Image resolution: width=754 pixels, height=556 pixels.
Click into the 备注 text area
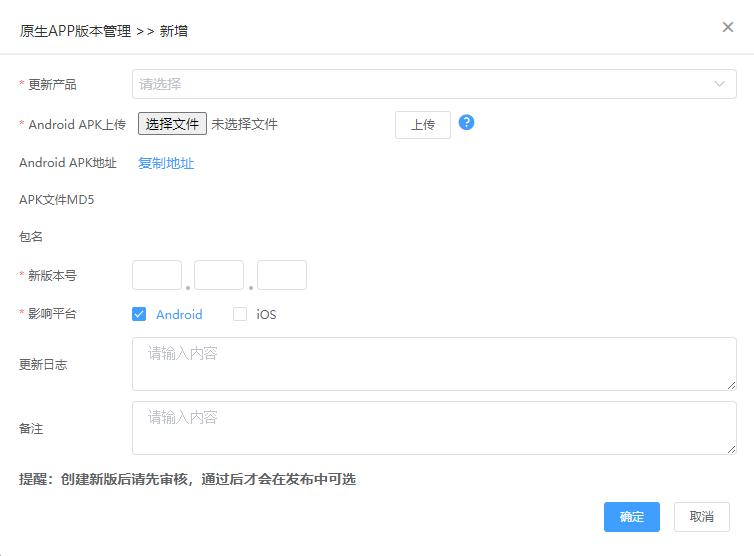[x=434, y=428]
